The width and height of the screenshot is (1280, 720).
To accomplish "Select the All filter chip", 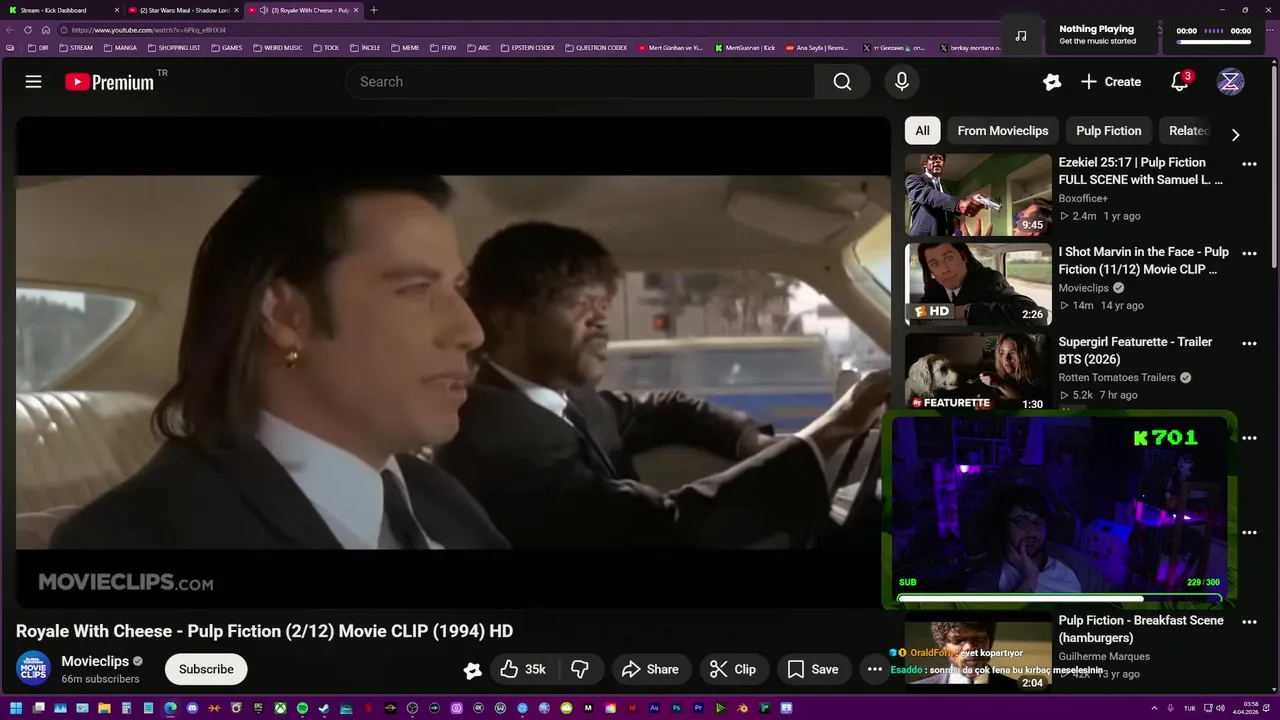I will click(922, 131).
